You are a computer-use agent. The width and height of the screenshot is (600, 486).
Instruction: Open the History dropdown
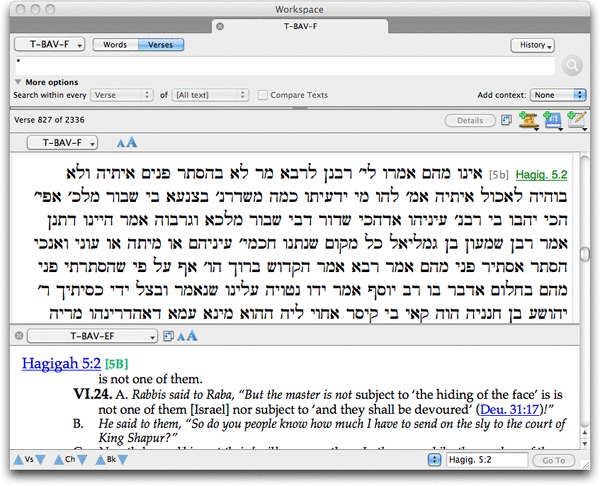[533, 45]
